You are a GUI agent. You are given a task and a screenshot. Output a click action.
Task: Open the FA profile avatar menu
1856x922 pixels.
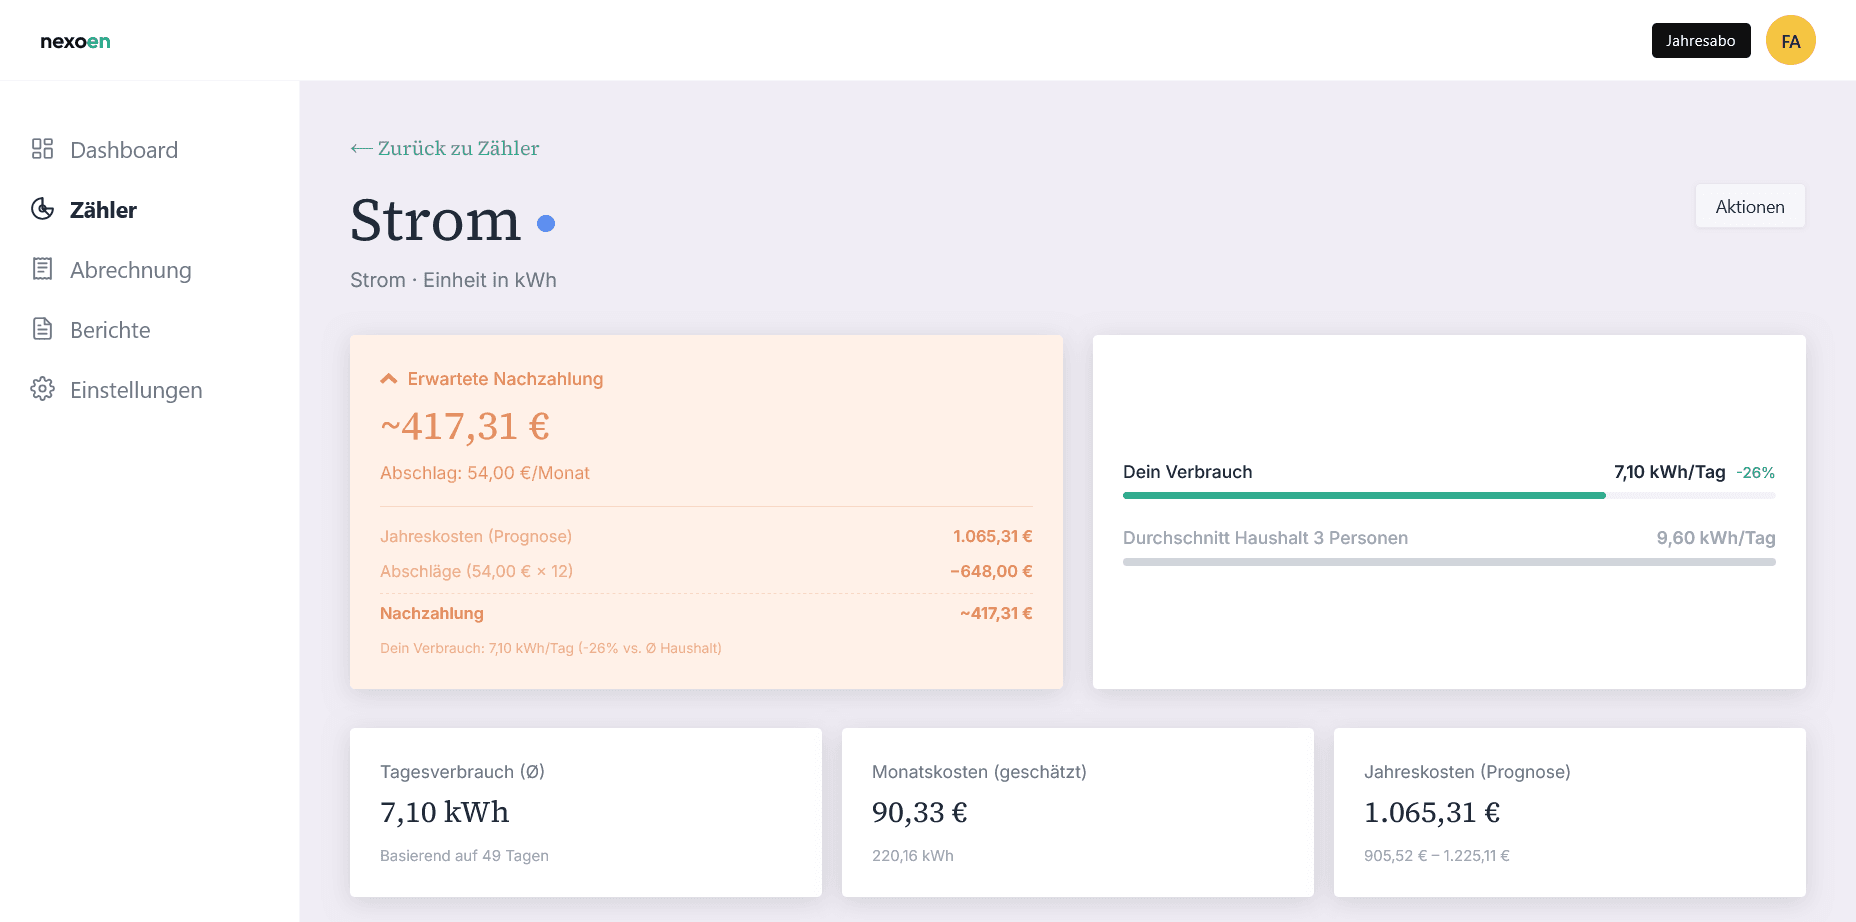tap(1791, 40)
